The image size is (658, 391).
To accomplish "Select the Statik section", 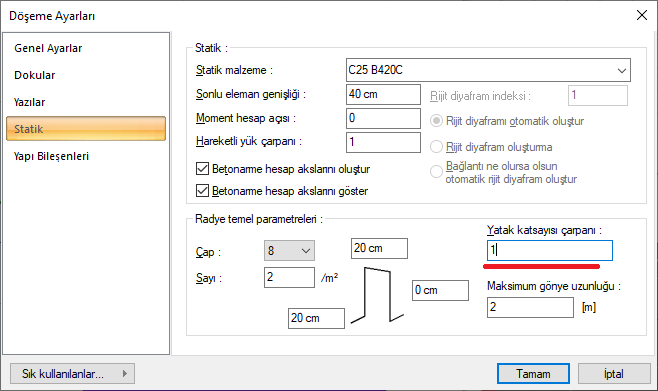I will [86, 129].
